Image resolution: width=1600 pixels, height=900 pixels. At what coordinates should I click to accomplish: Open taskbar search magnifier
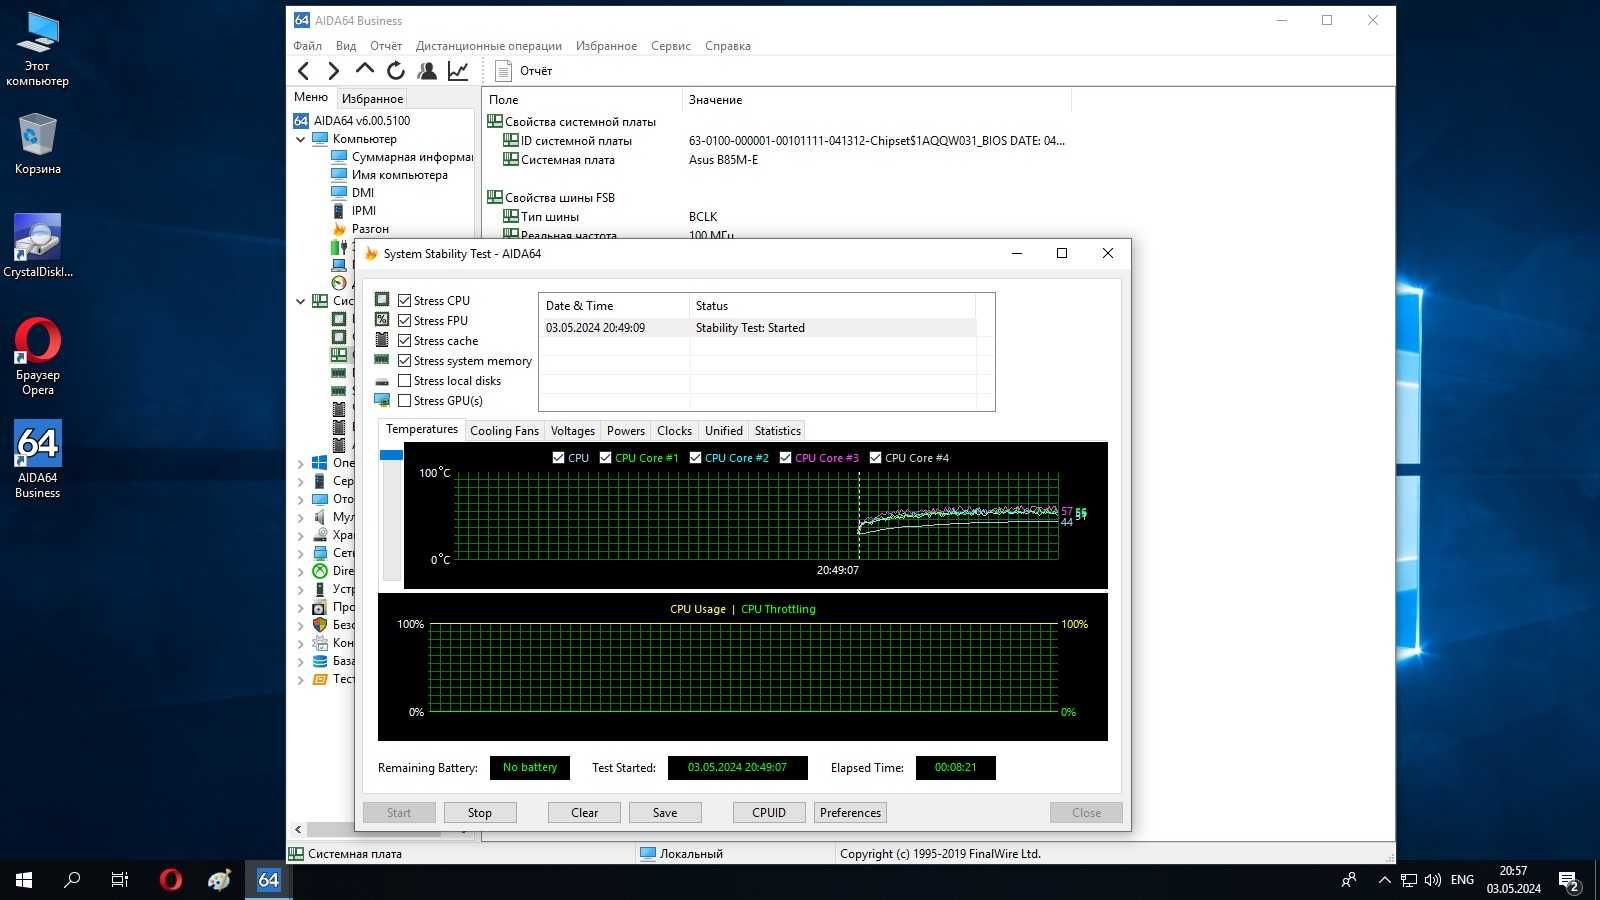(72, 880)
